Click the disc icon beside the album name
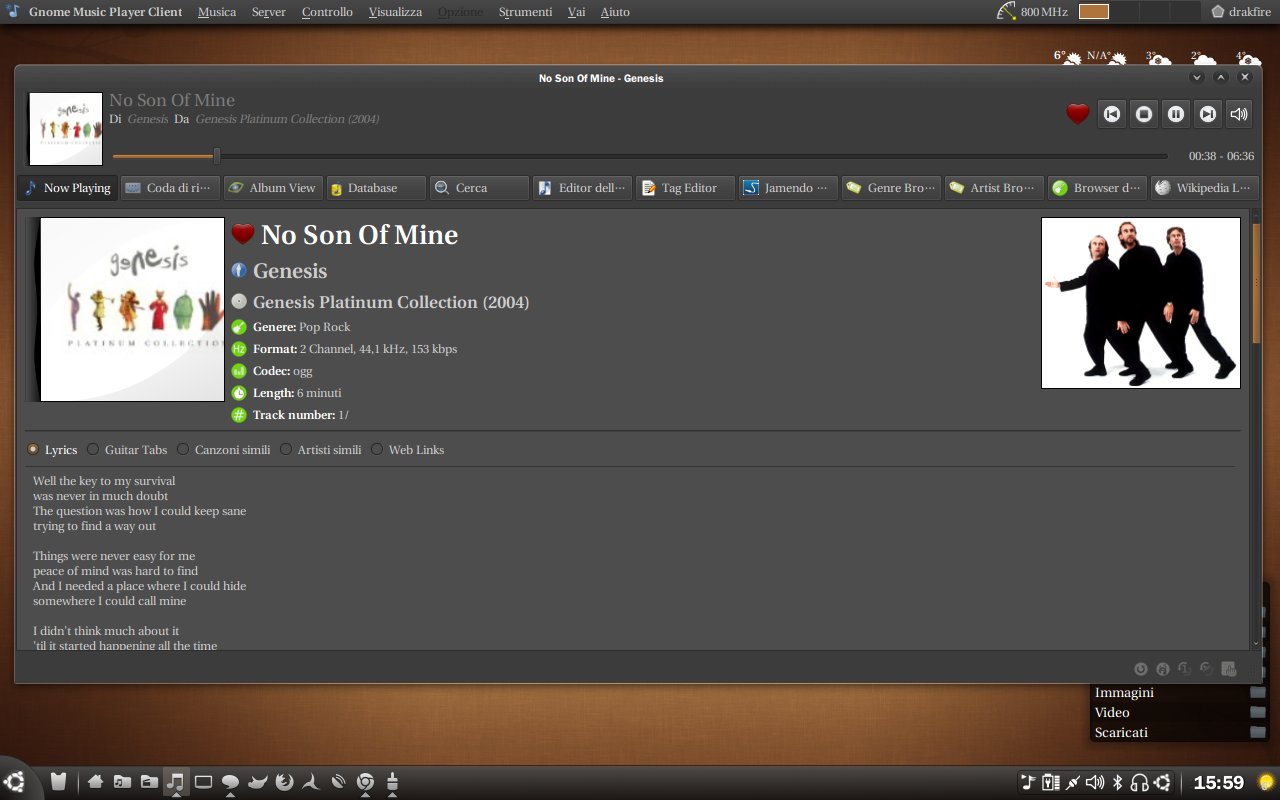Screen dimensions: 1280x800 (x=239, y=301)
